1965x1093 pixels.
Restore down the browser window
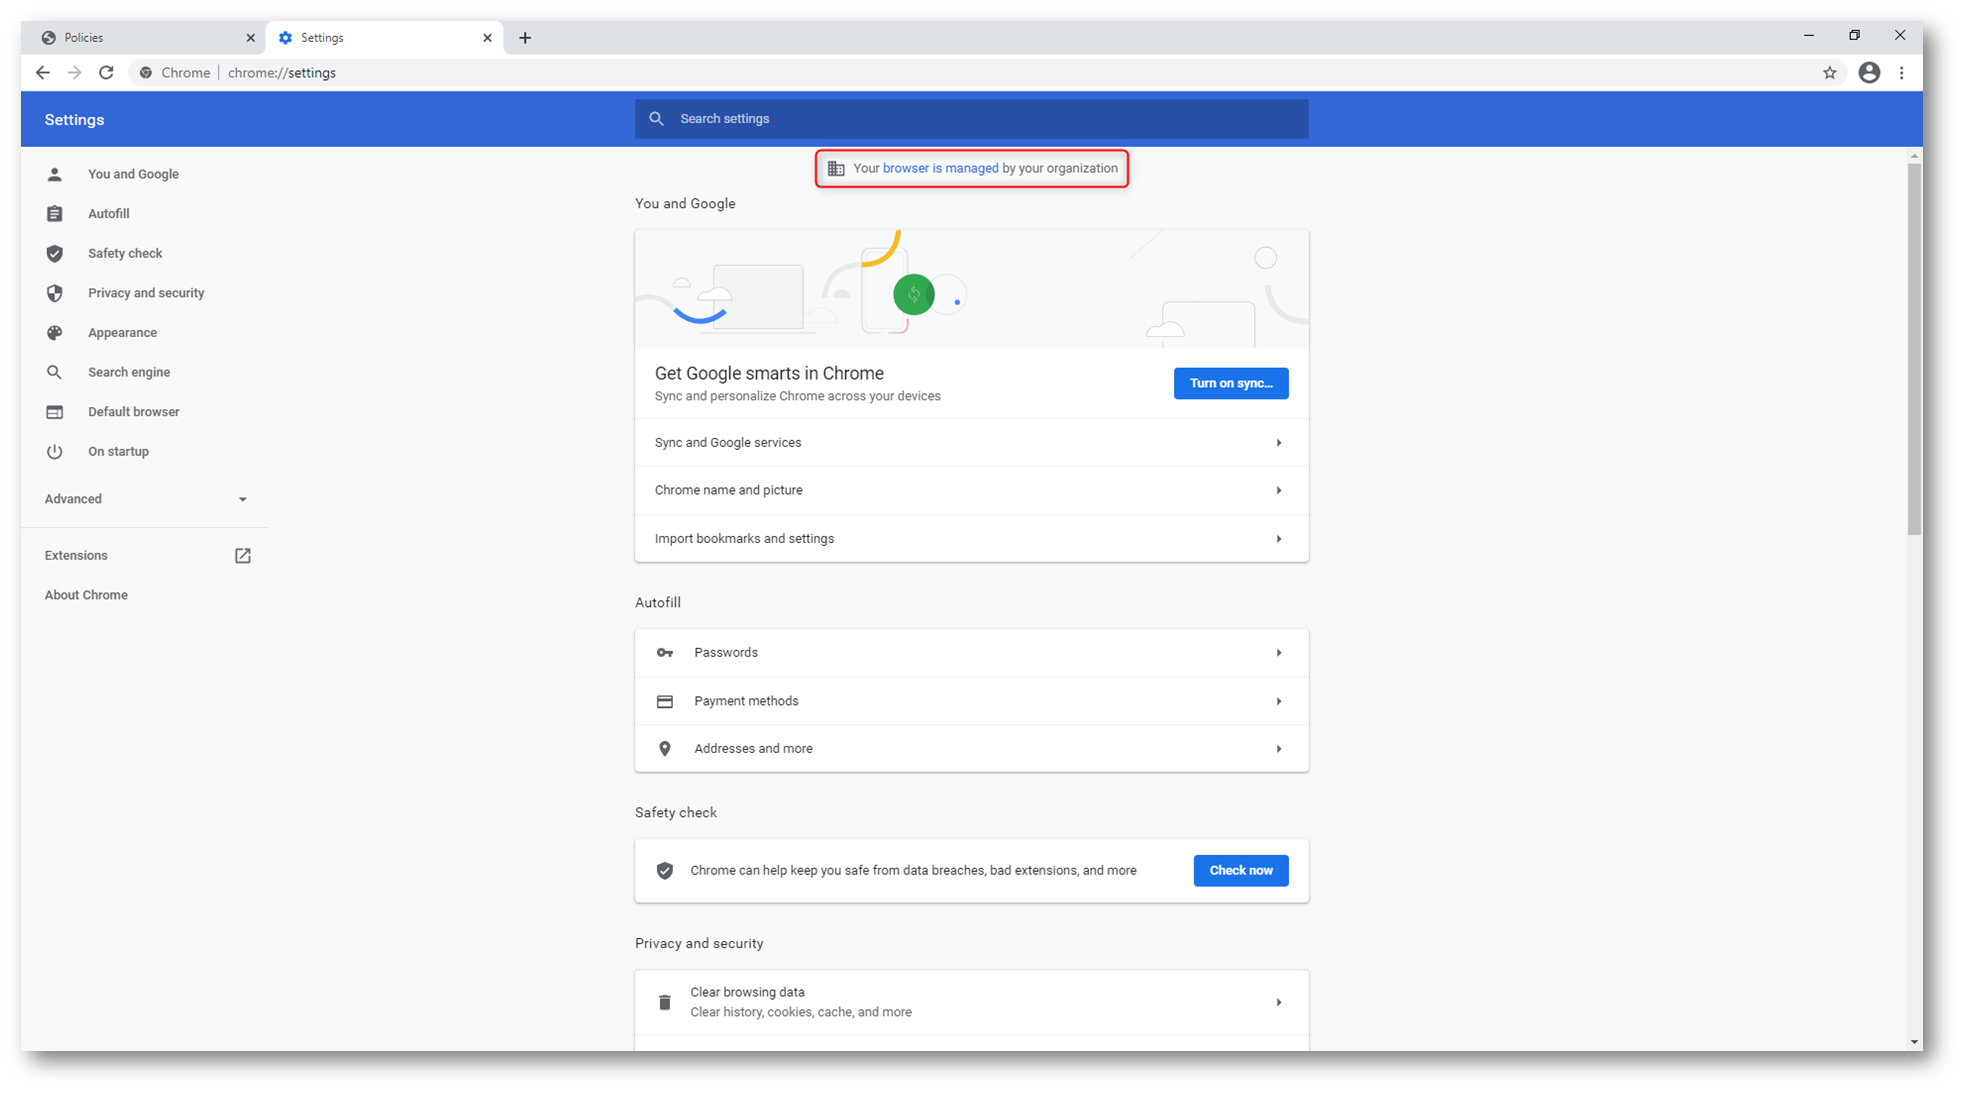pyautogui.click(x=1854, y=35)
